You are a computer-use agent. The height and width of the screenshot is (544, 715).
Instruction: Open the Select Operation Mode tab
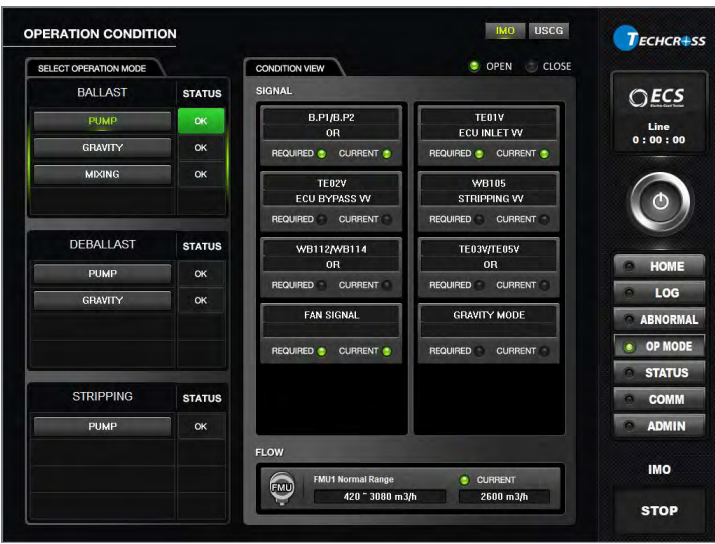92,68
